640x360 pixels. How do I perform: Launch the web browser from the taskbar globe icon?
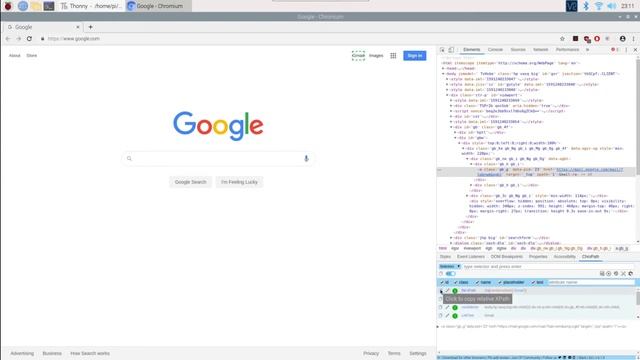pos(22,6)
